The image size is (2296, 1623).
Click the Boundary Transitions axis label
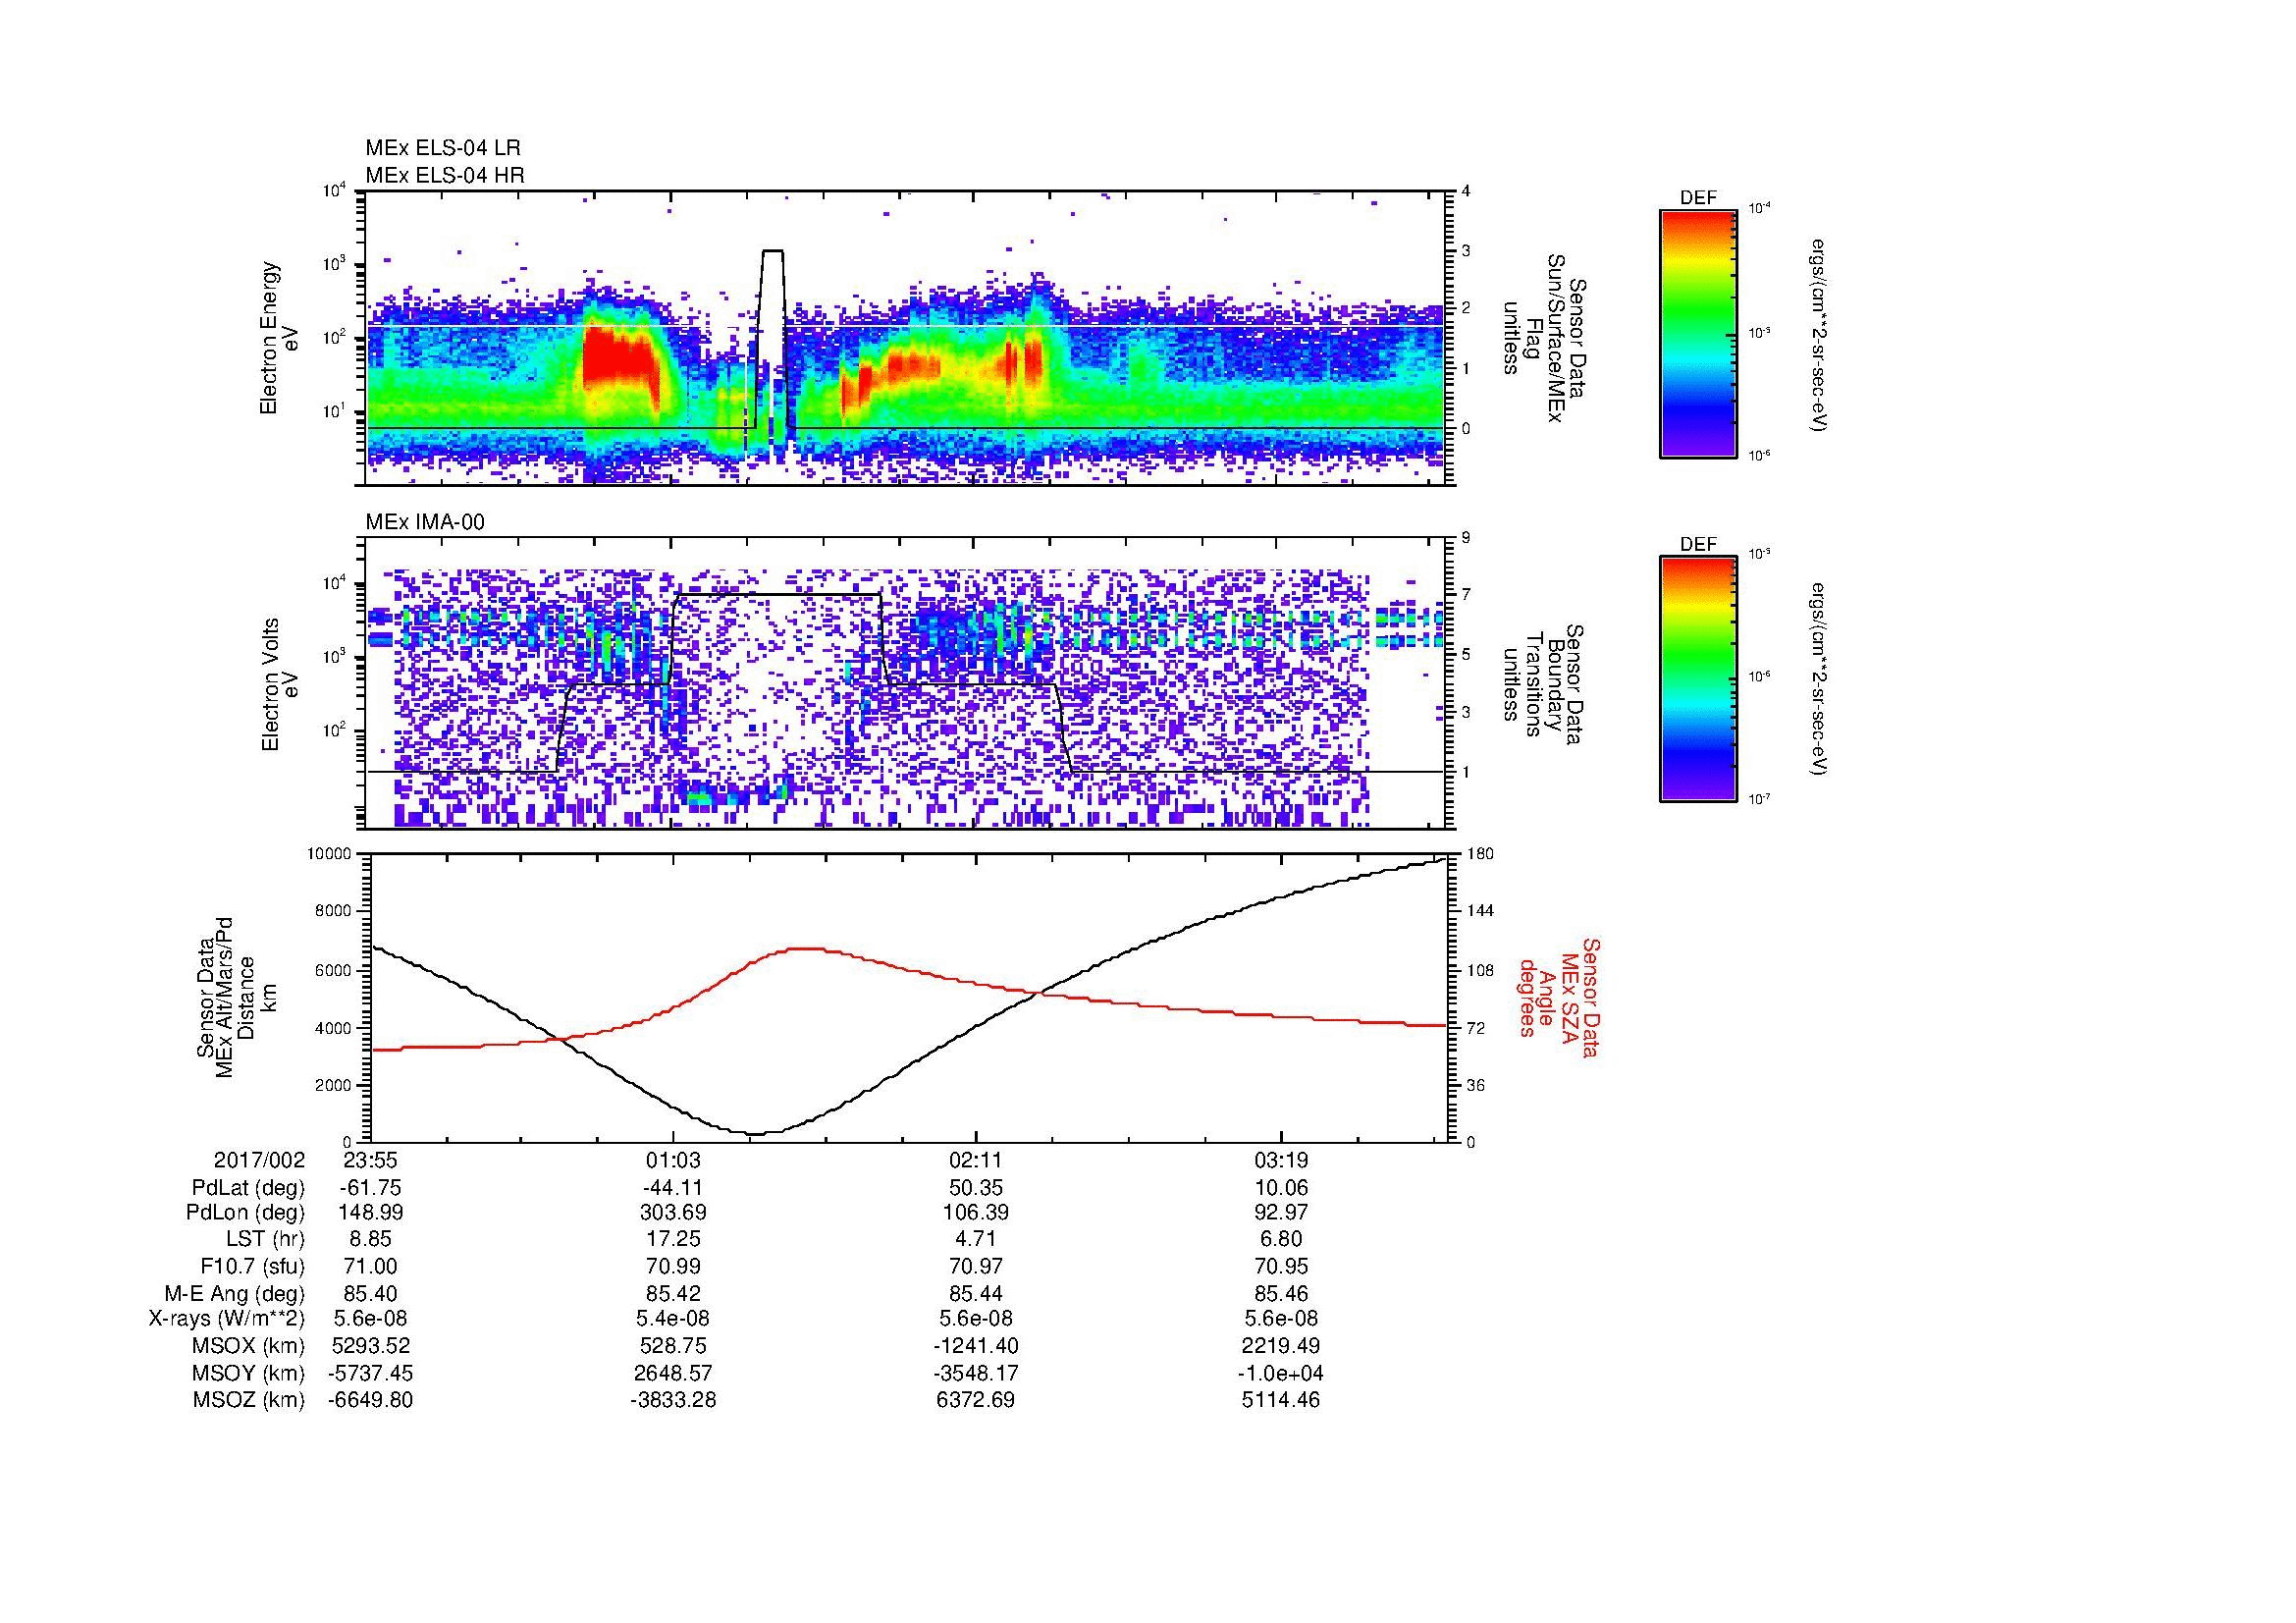[x=1544, y=685]
